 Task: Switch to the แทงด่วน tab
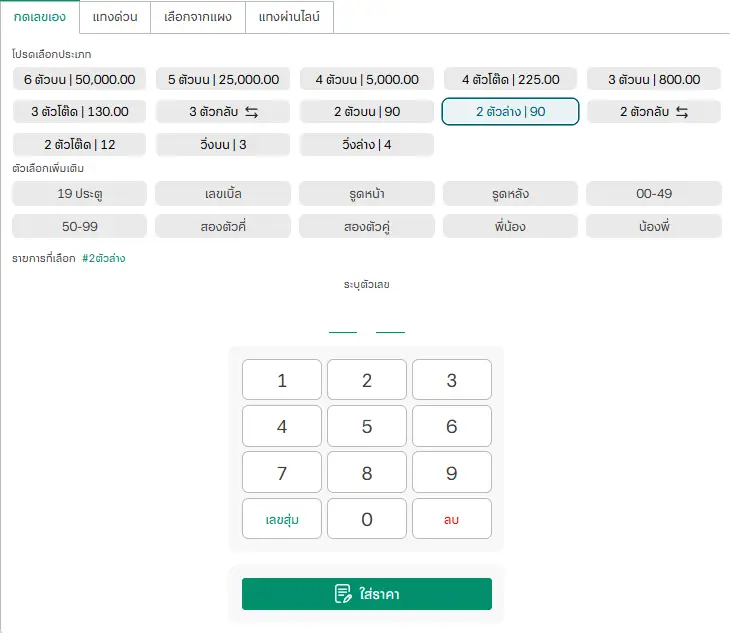114,17
